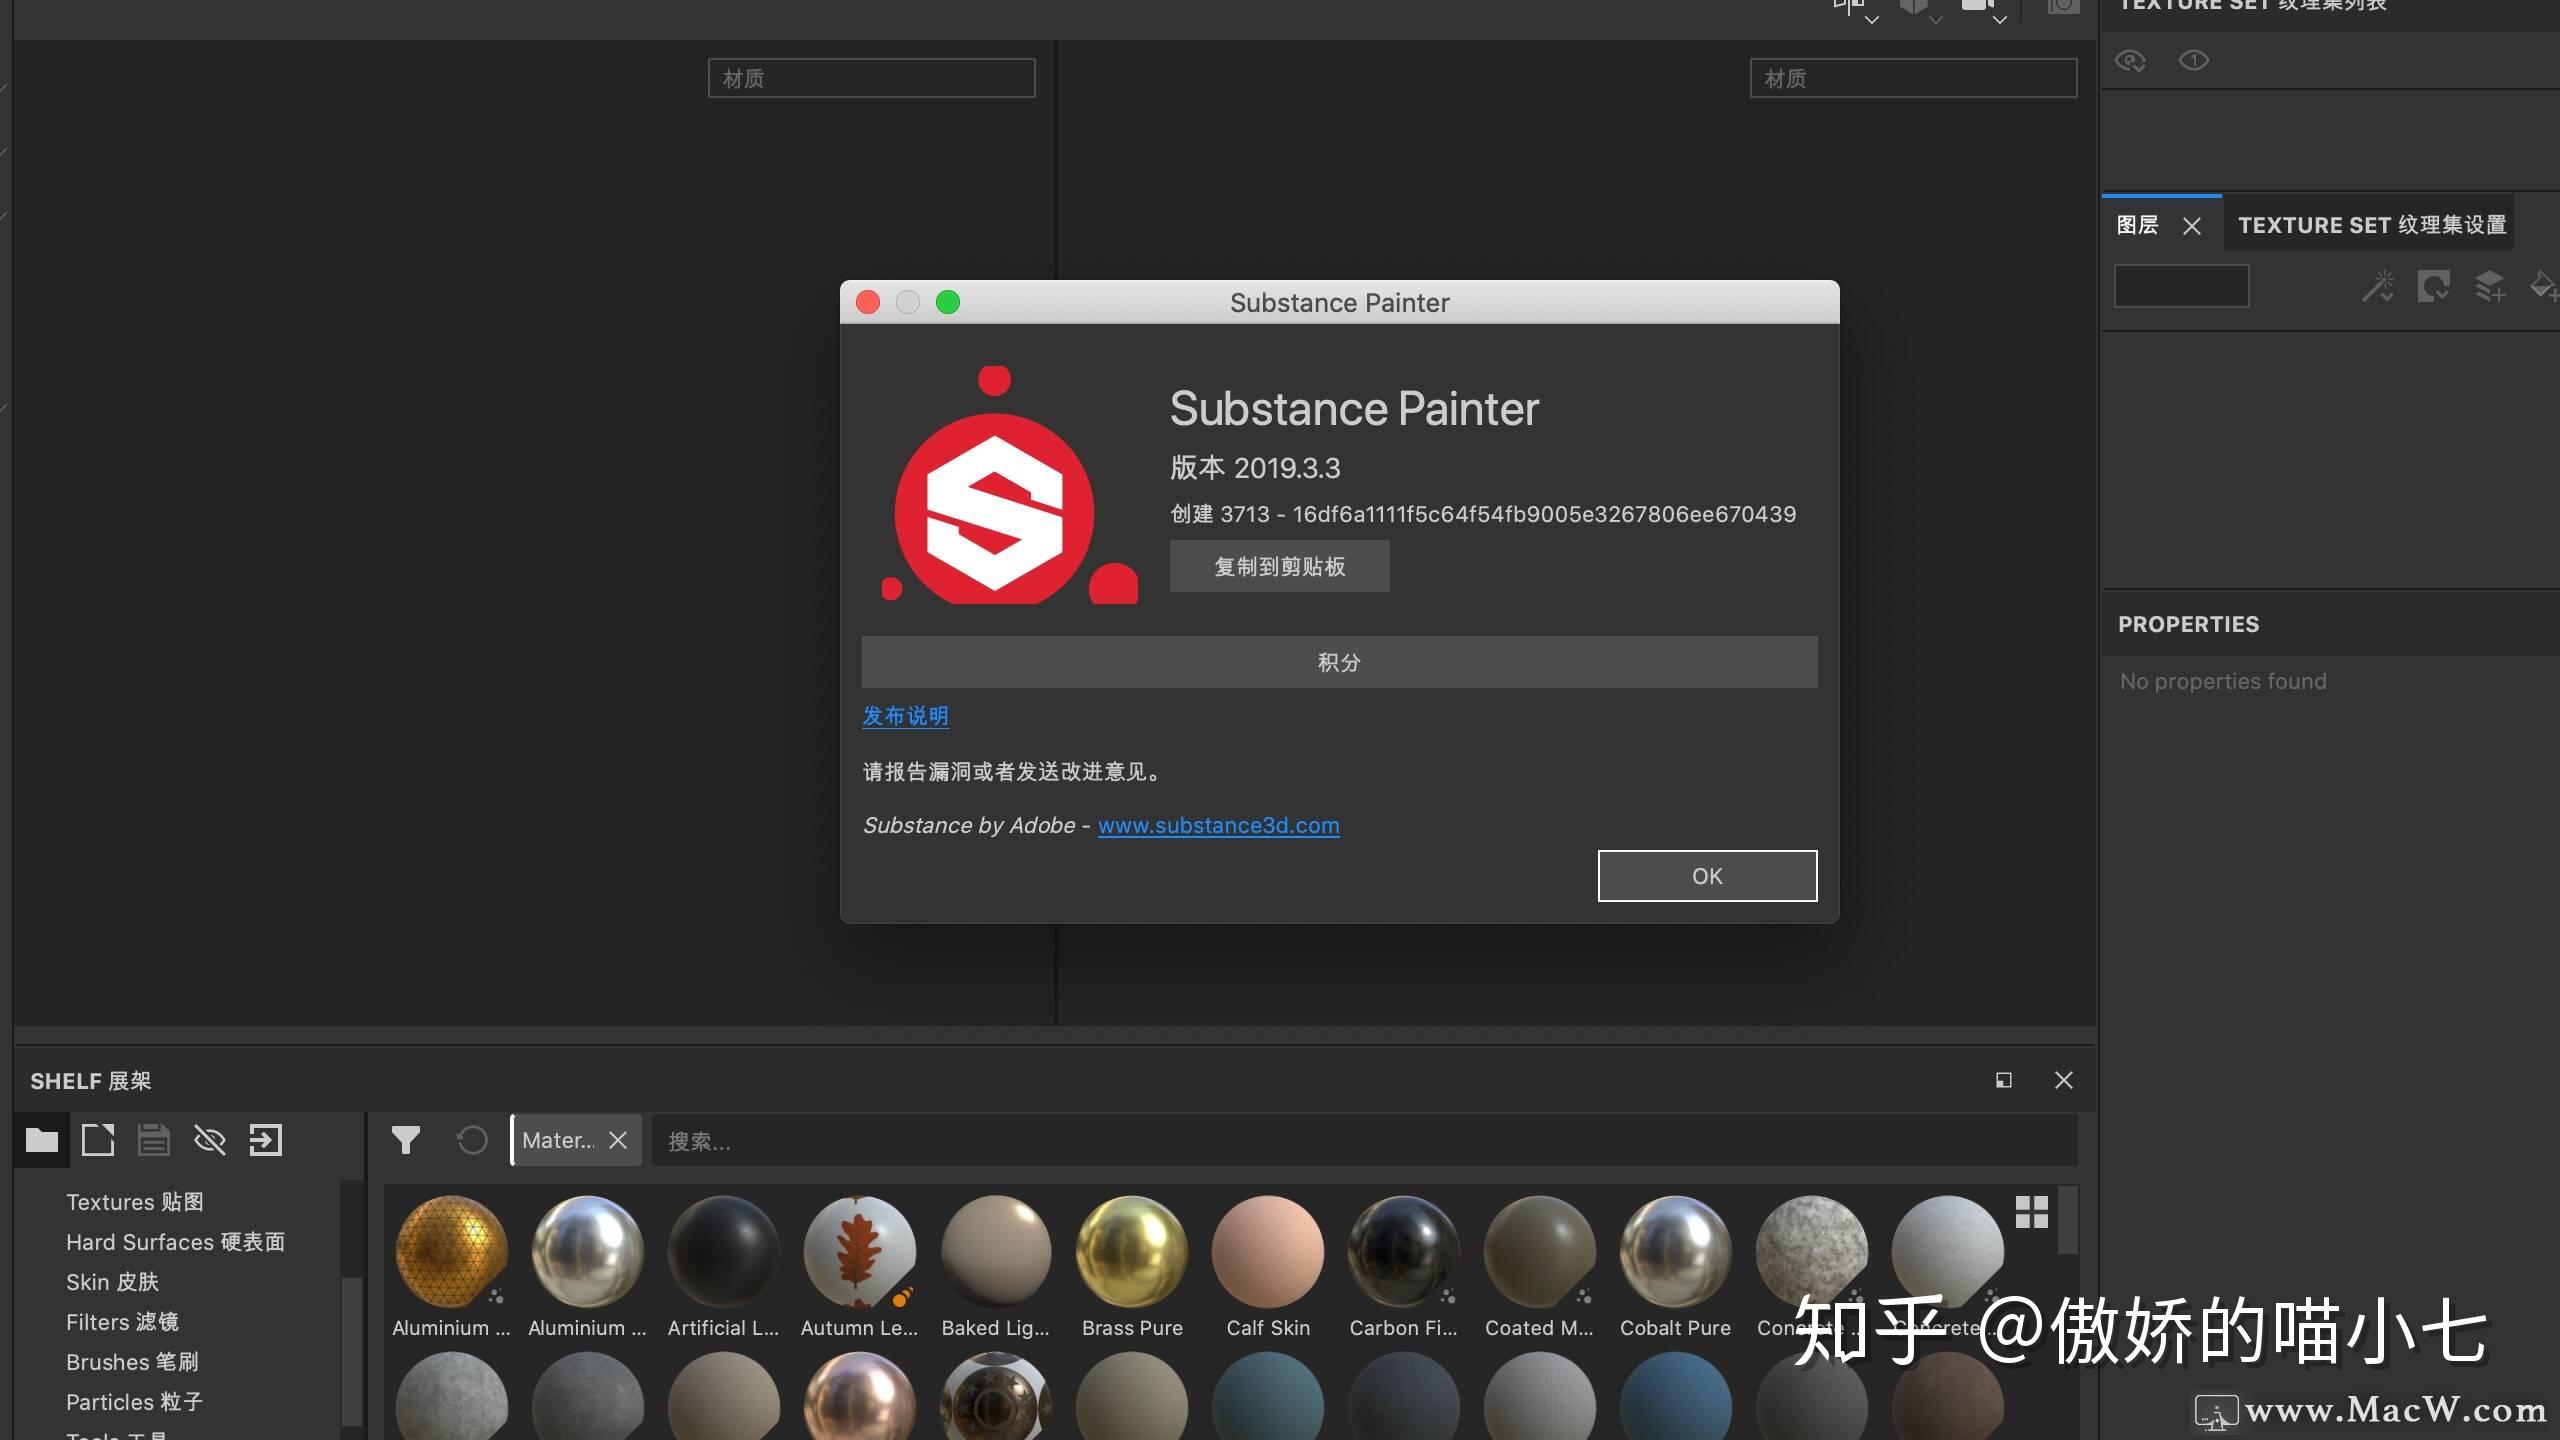The width and height of the screenshot is (2560, 1440).
Task: Switch to TEXTURE SET 纹理集设置 tab
Action: click(2371, 225)
